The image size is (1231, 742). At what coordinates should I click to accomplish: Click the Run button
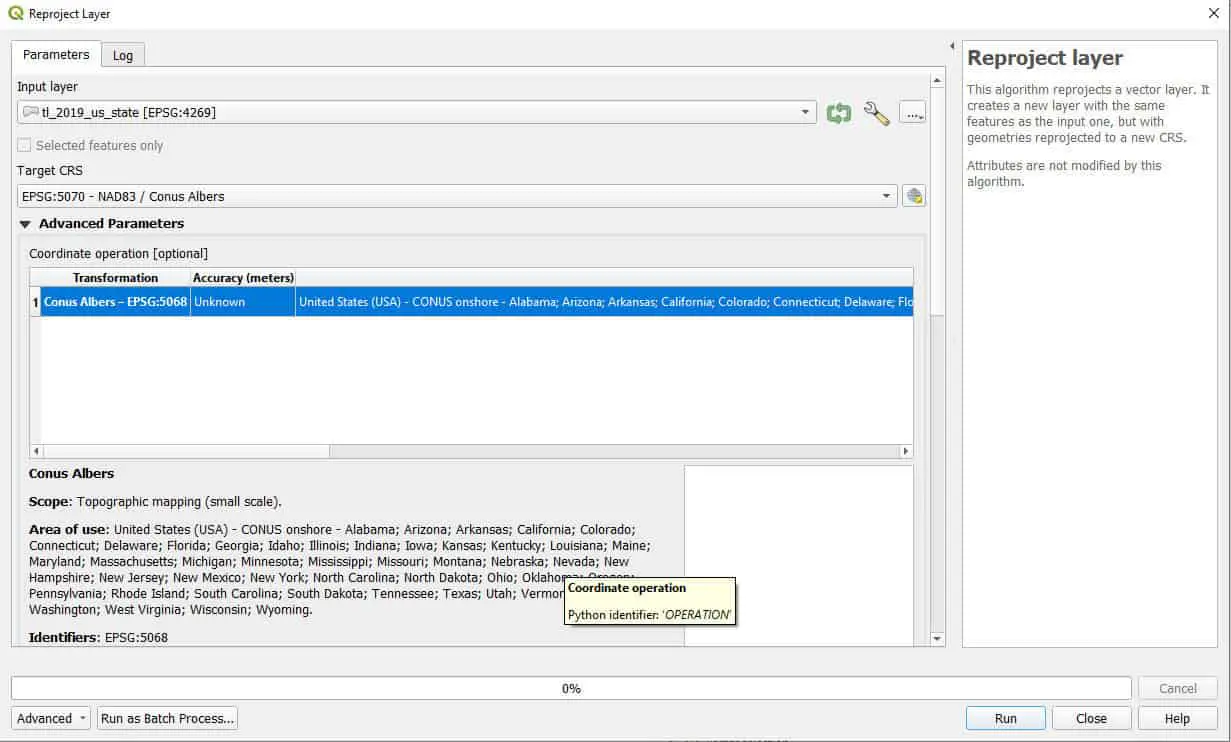(x=1005, y=718)
